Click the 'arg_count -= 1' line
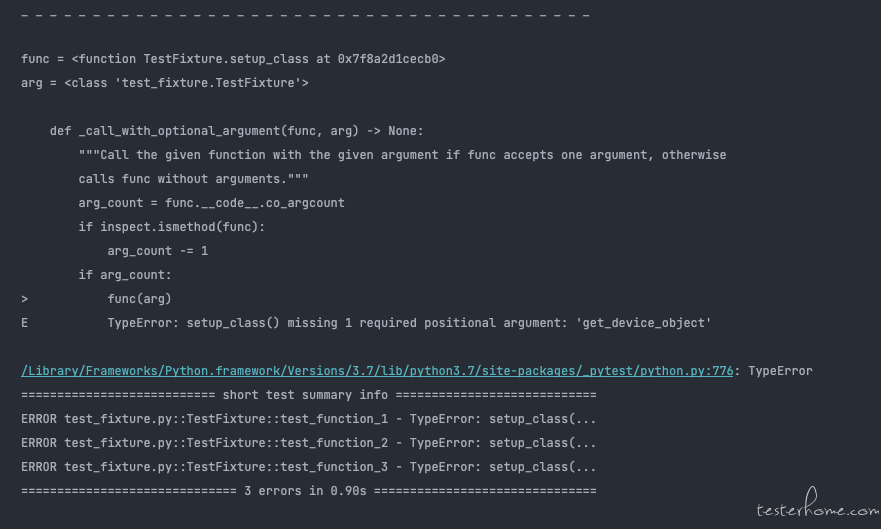The image size is (881, 529). (157, 251)
